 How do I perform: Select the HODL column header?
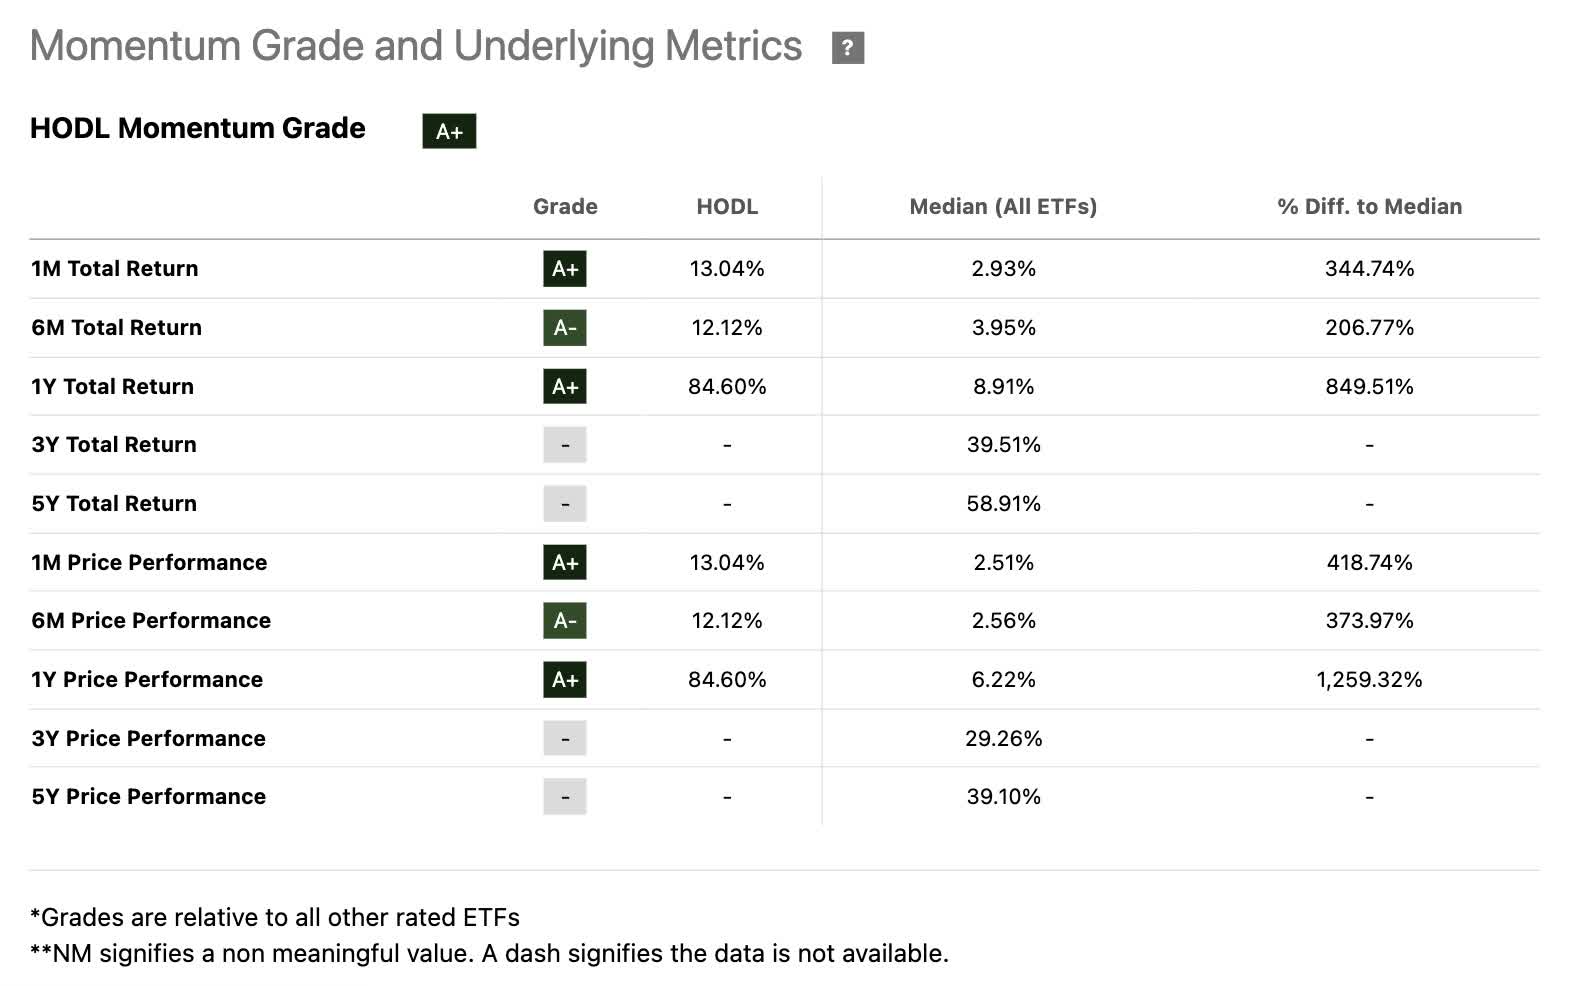727,207
